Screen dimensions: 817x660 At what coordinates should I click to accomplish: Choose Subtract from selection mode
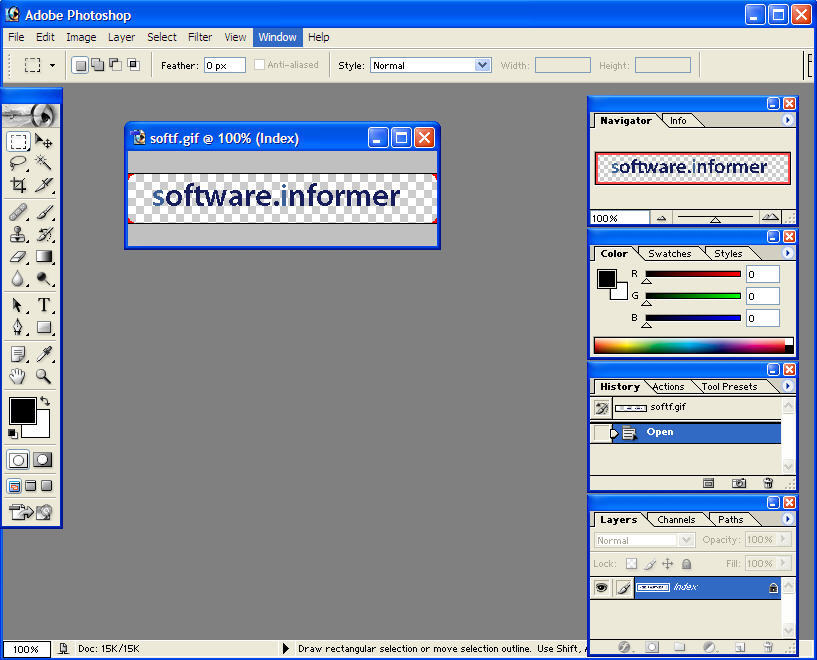point(115,65)
